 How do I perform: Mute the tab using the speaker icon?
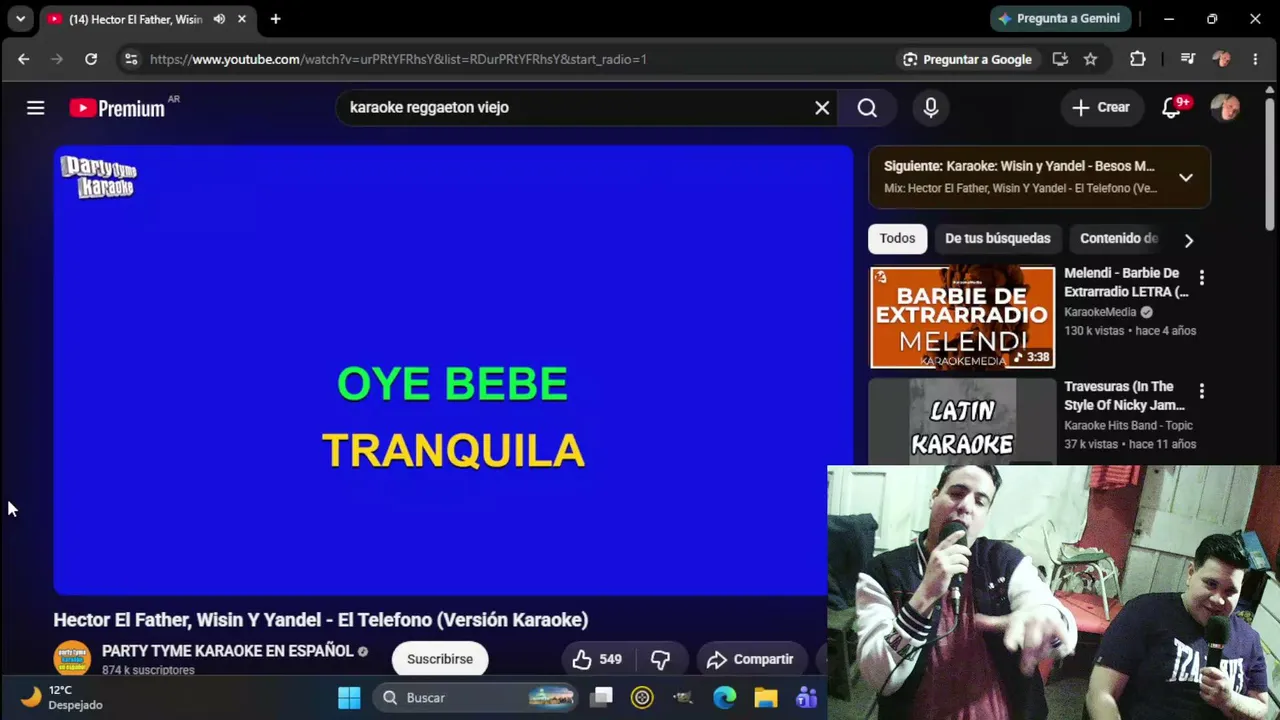[x=219, y=19]
